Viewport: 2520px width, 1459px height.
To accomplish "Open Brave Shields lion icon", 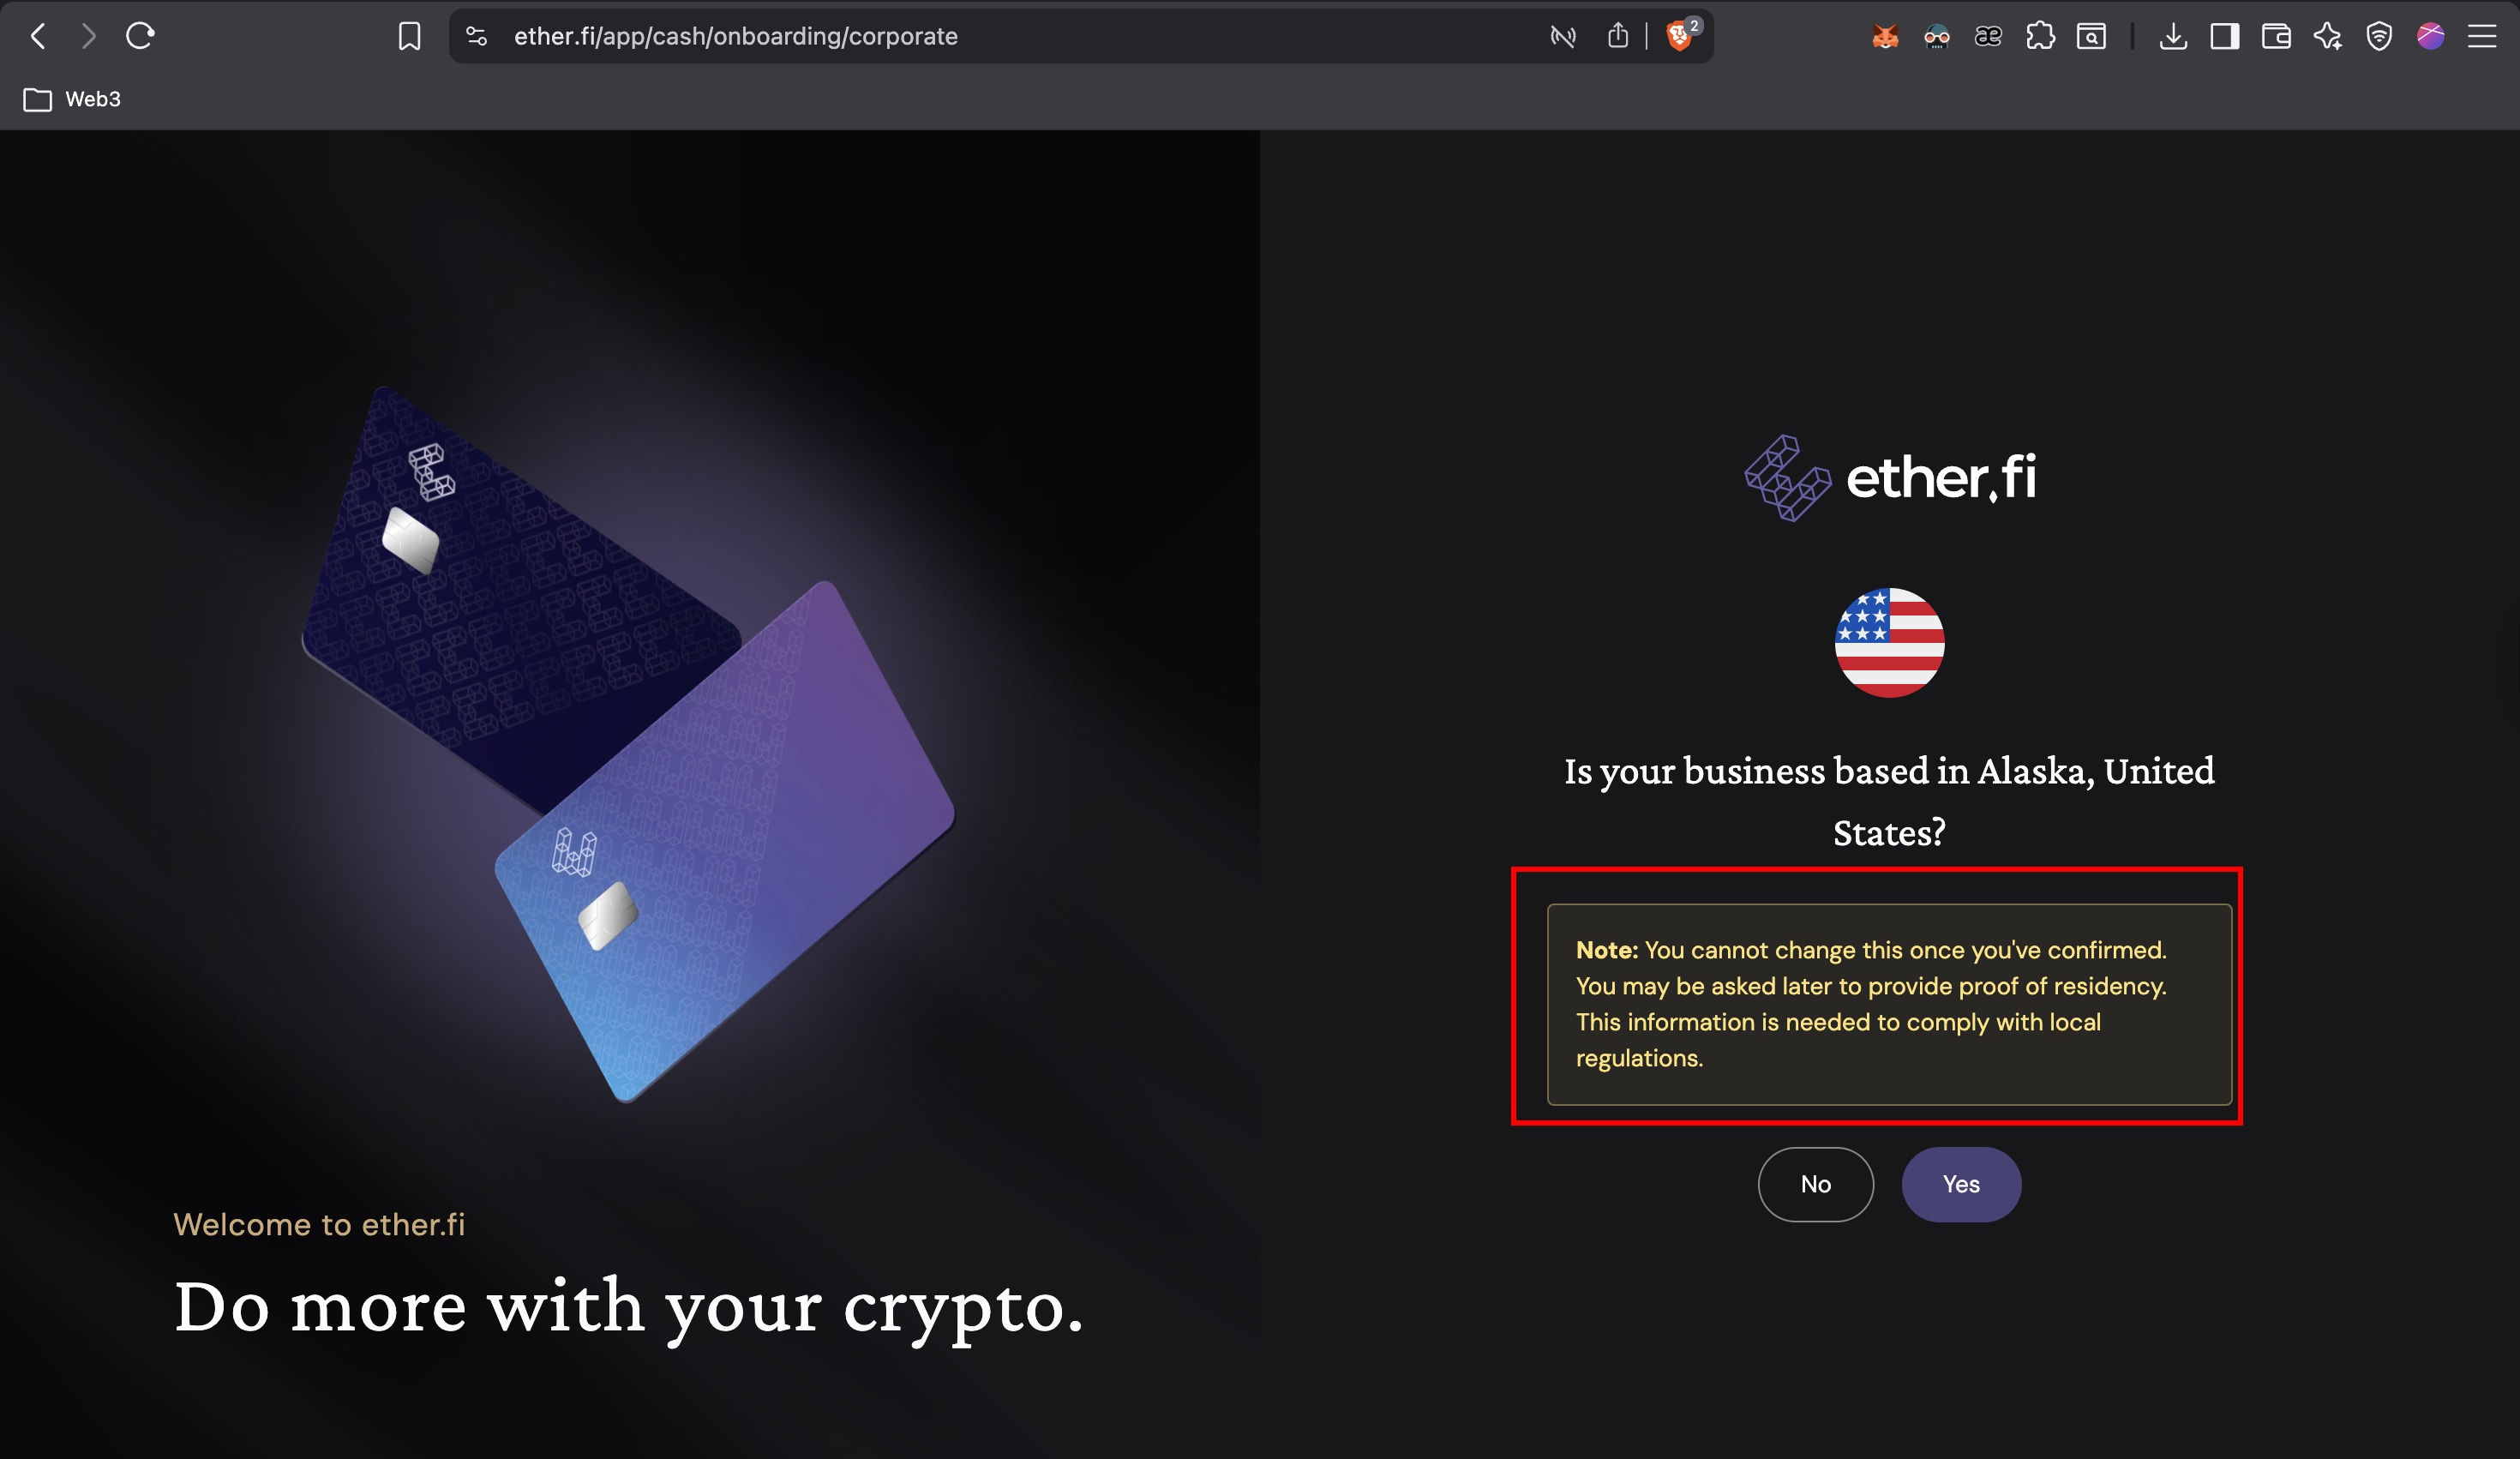I will point(1680,37).
